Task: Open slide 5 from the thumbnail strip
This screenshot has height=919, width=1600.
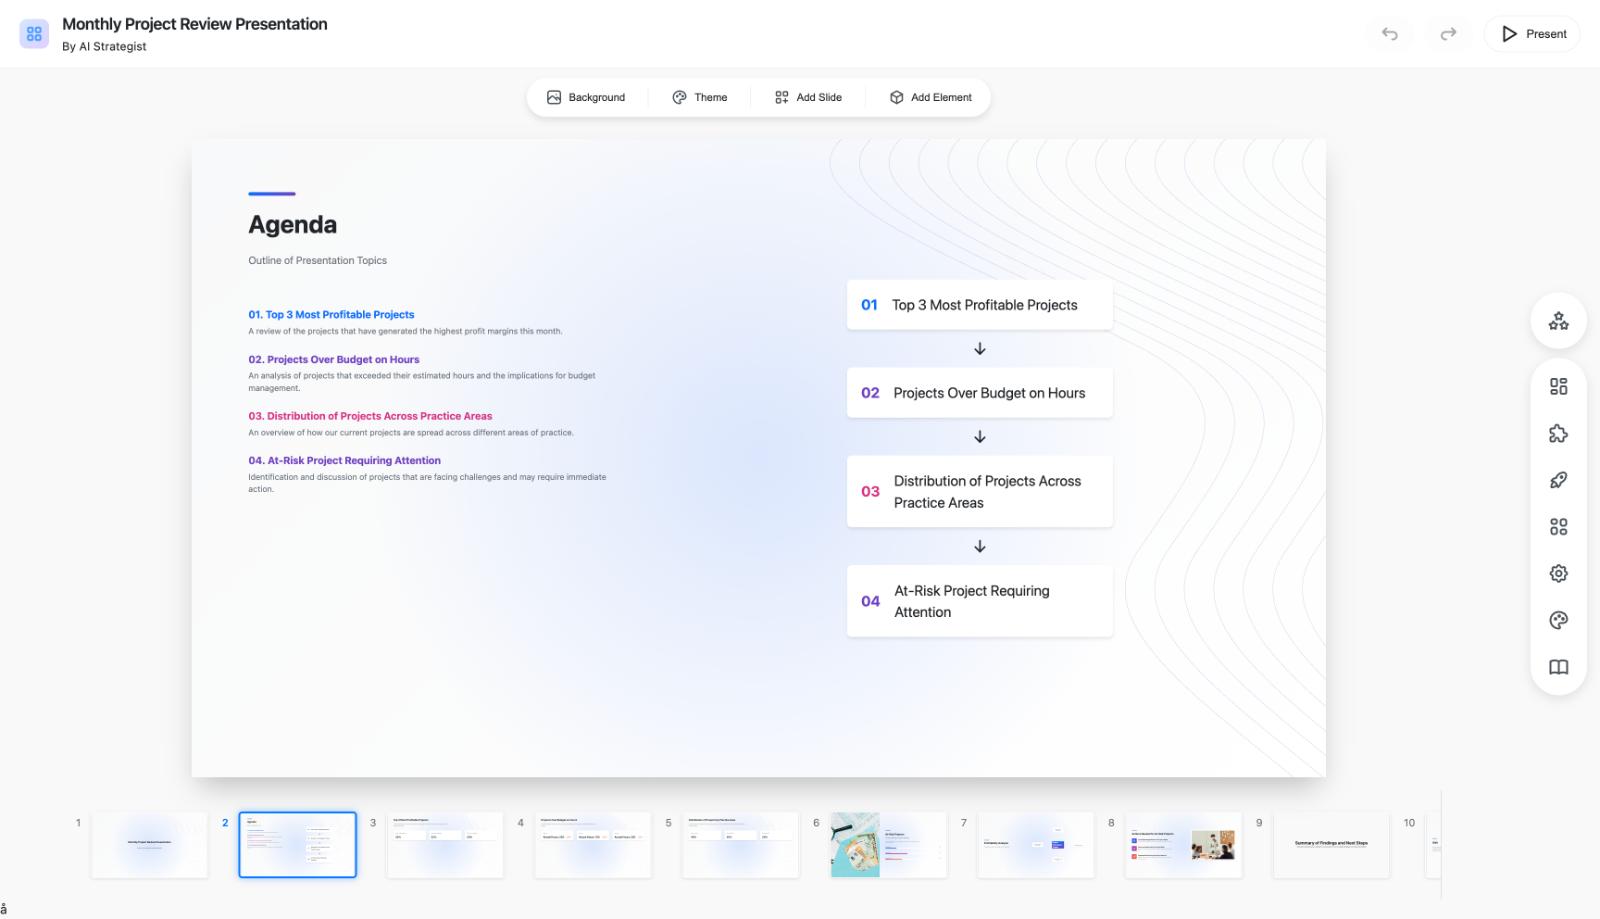Action: [x=740, y=844]
